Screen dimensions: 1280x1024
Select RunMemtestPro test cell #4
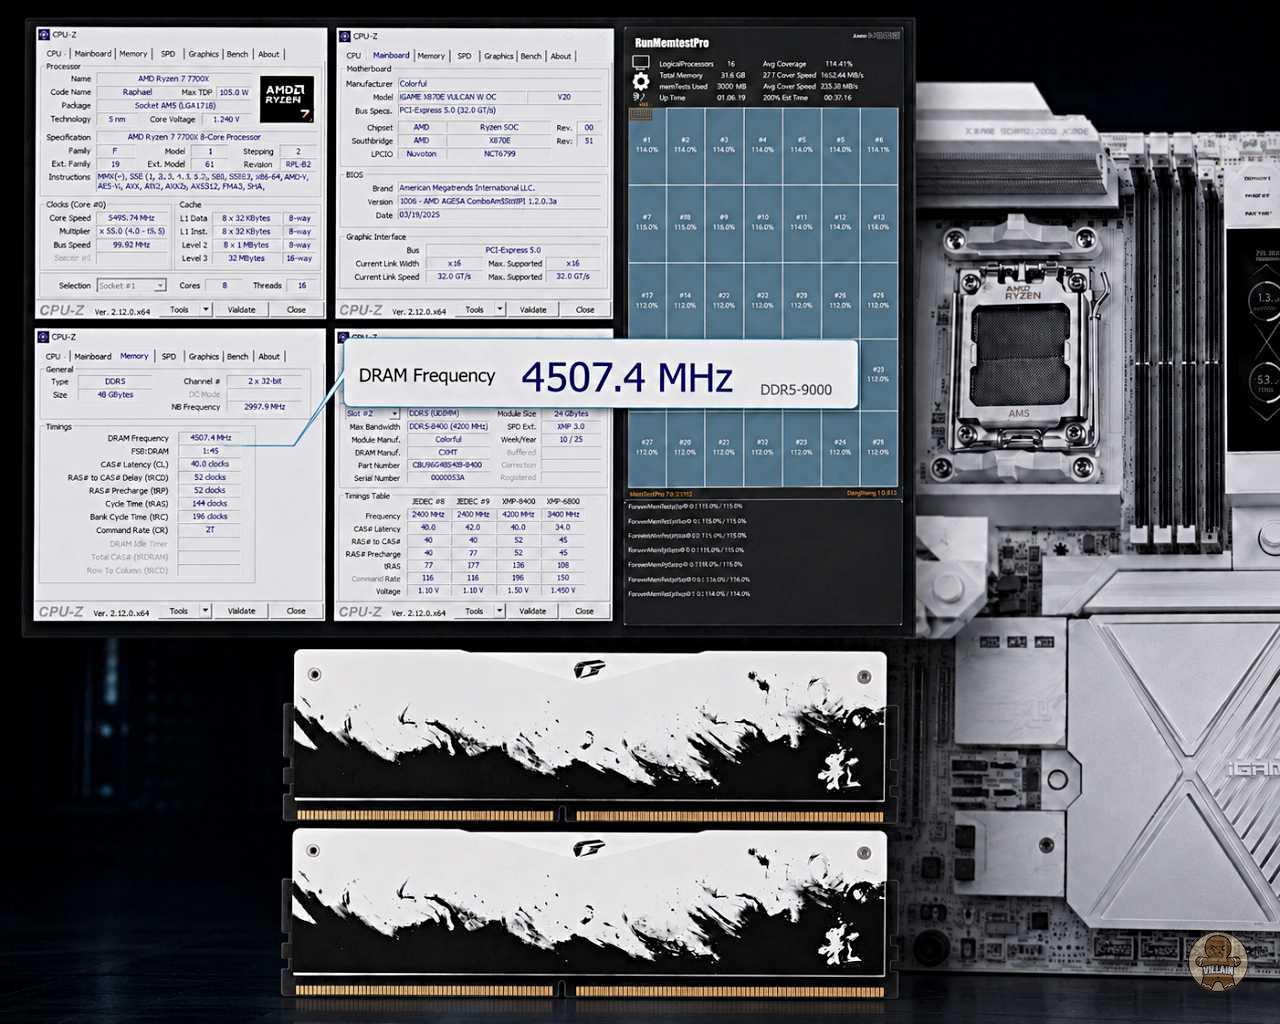762,146
